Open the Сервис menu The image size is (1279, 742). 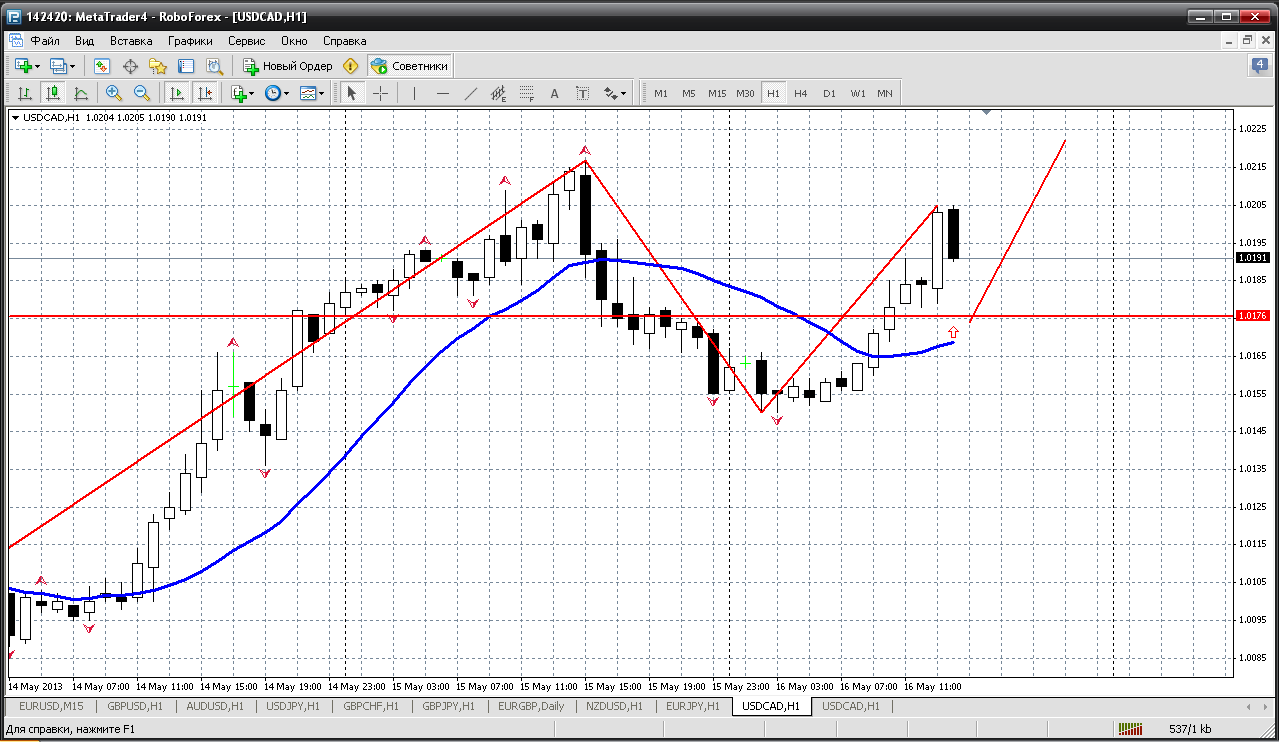(246, 41)
